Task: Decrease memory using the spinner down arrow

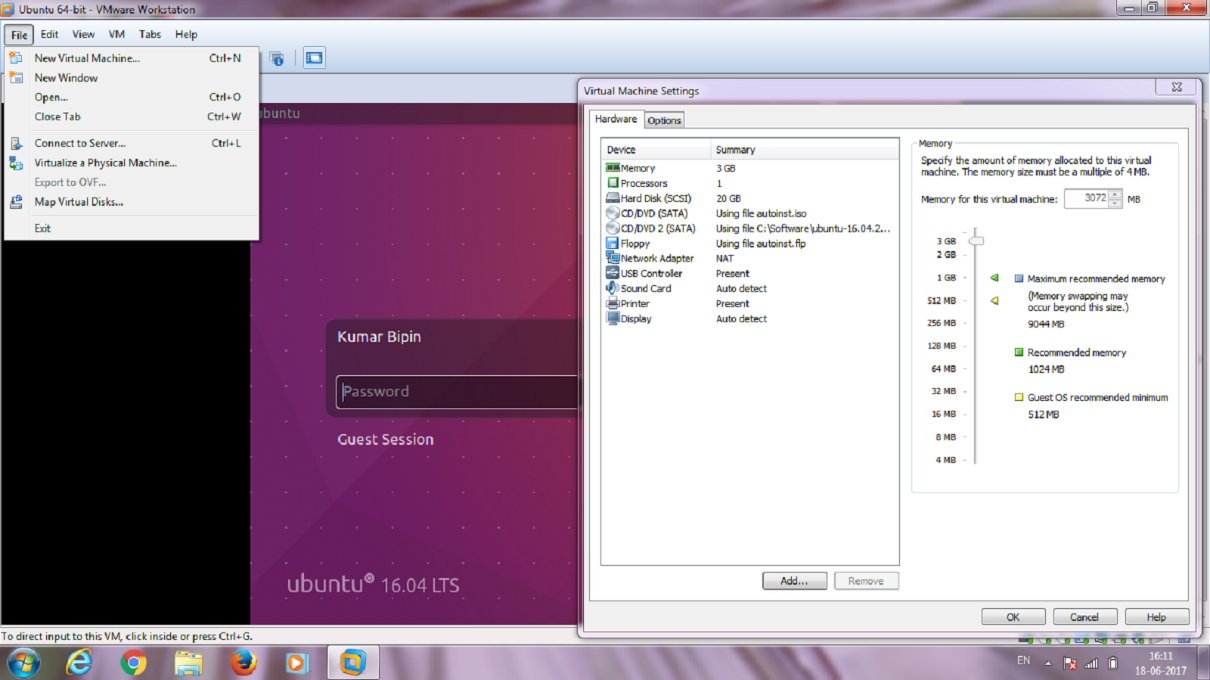Action: (1116, 203)
